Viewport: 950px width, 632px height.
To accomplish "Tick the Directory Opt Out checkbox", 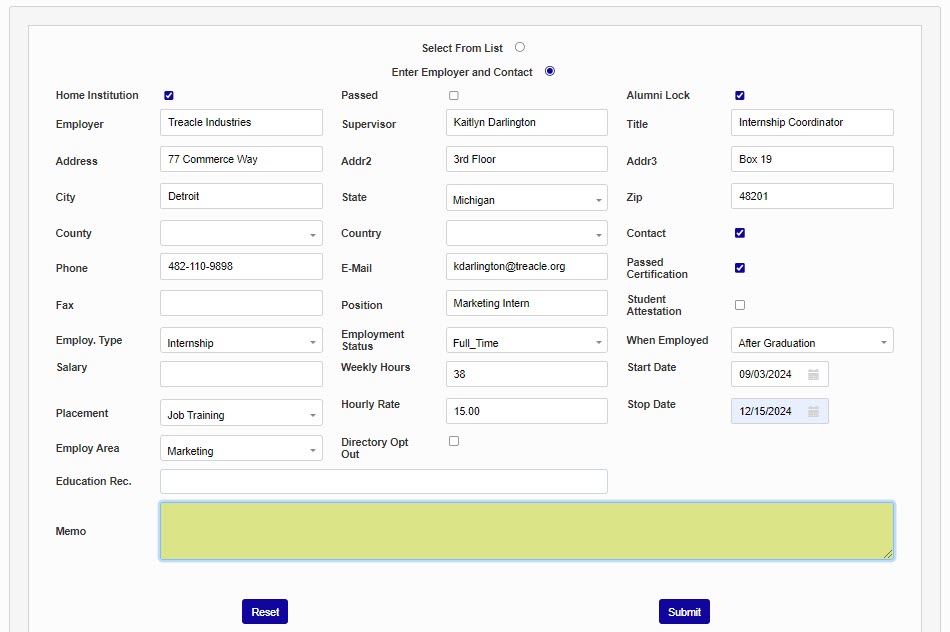I will pos(454,441).
